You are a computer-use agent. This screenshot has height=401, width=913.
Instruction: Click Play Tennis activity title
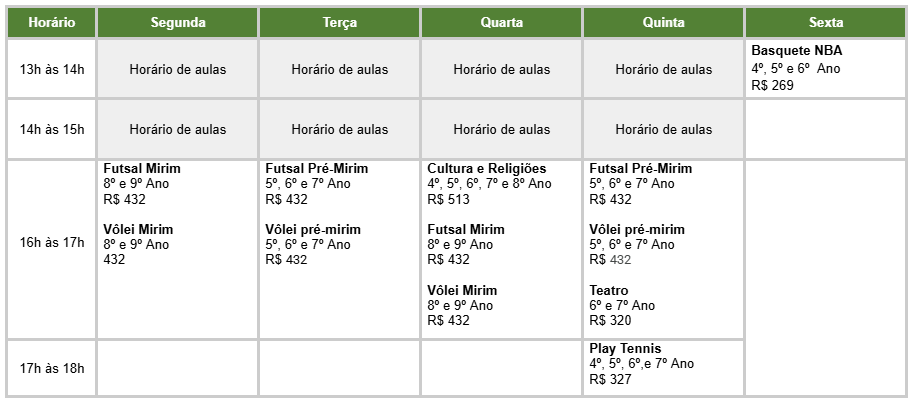(626, 348)
